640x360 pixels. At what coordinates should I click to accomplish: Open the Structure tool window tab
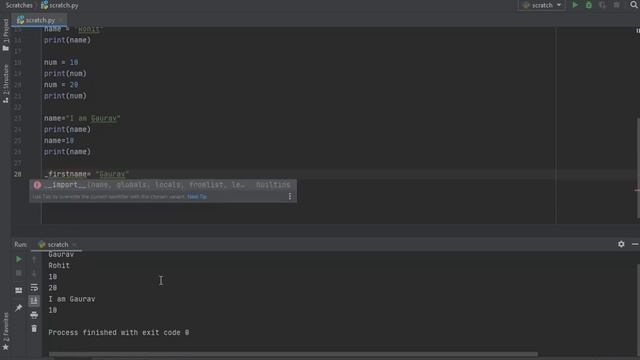5,84
